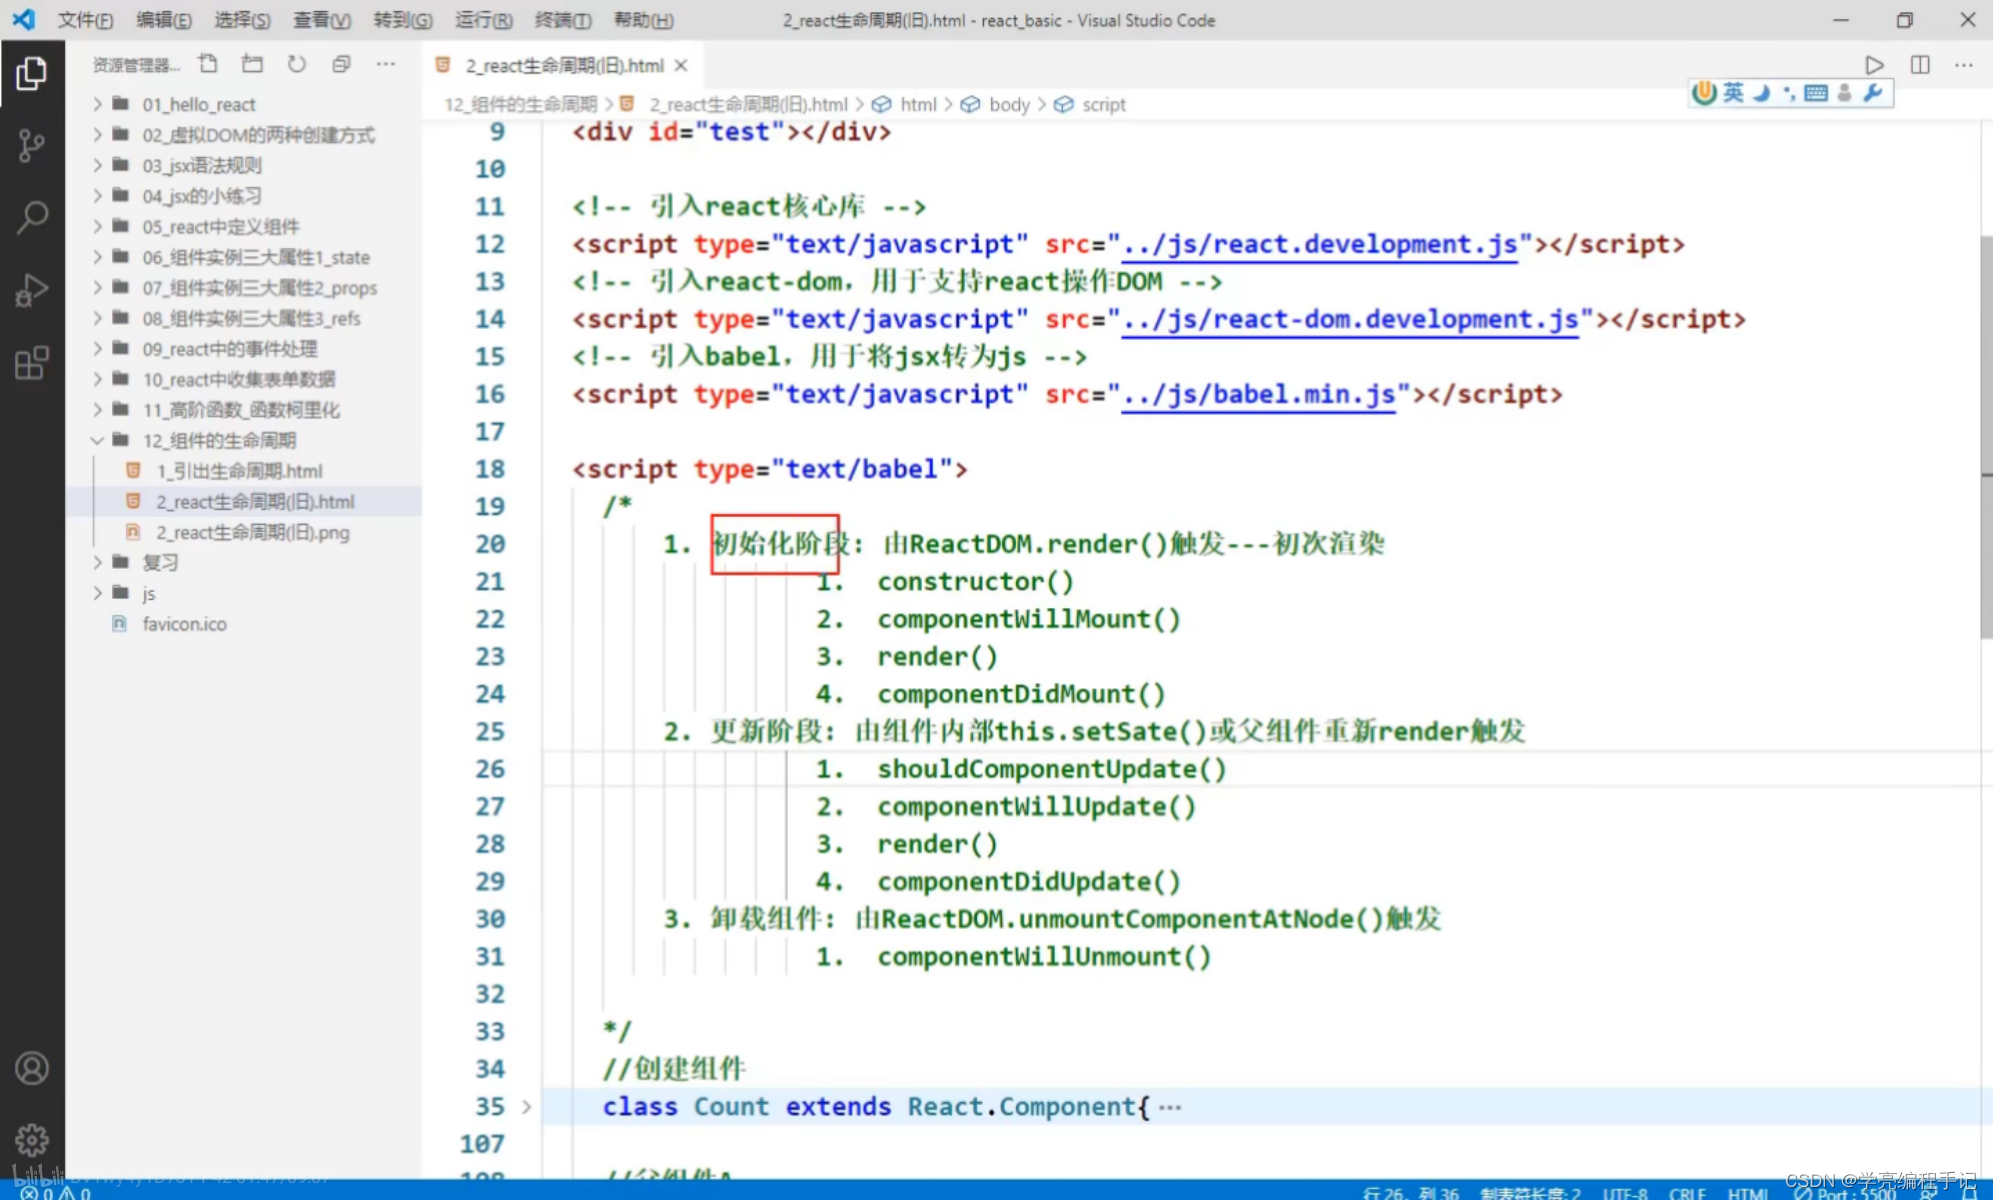Screen dimensions: 1993x1200
Task: Open the 文件(F) menu
Action: point(85,20)
